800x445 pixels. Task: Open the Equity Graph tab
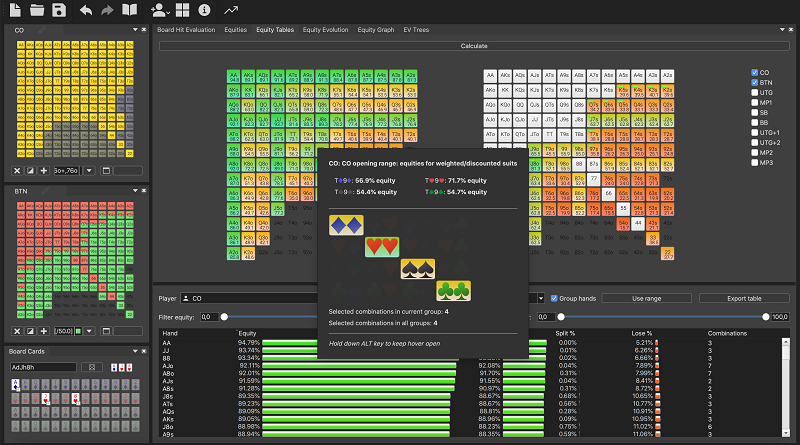click(x=376, y=30)
